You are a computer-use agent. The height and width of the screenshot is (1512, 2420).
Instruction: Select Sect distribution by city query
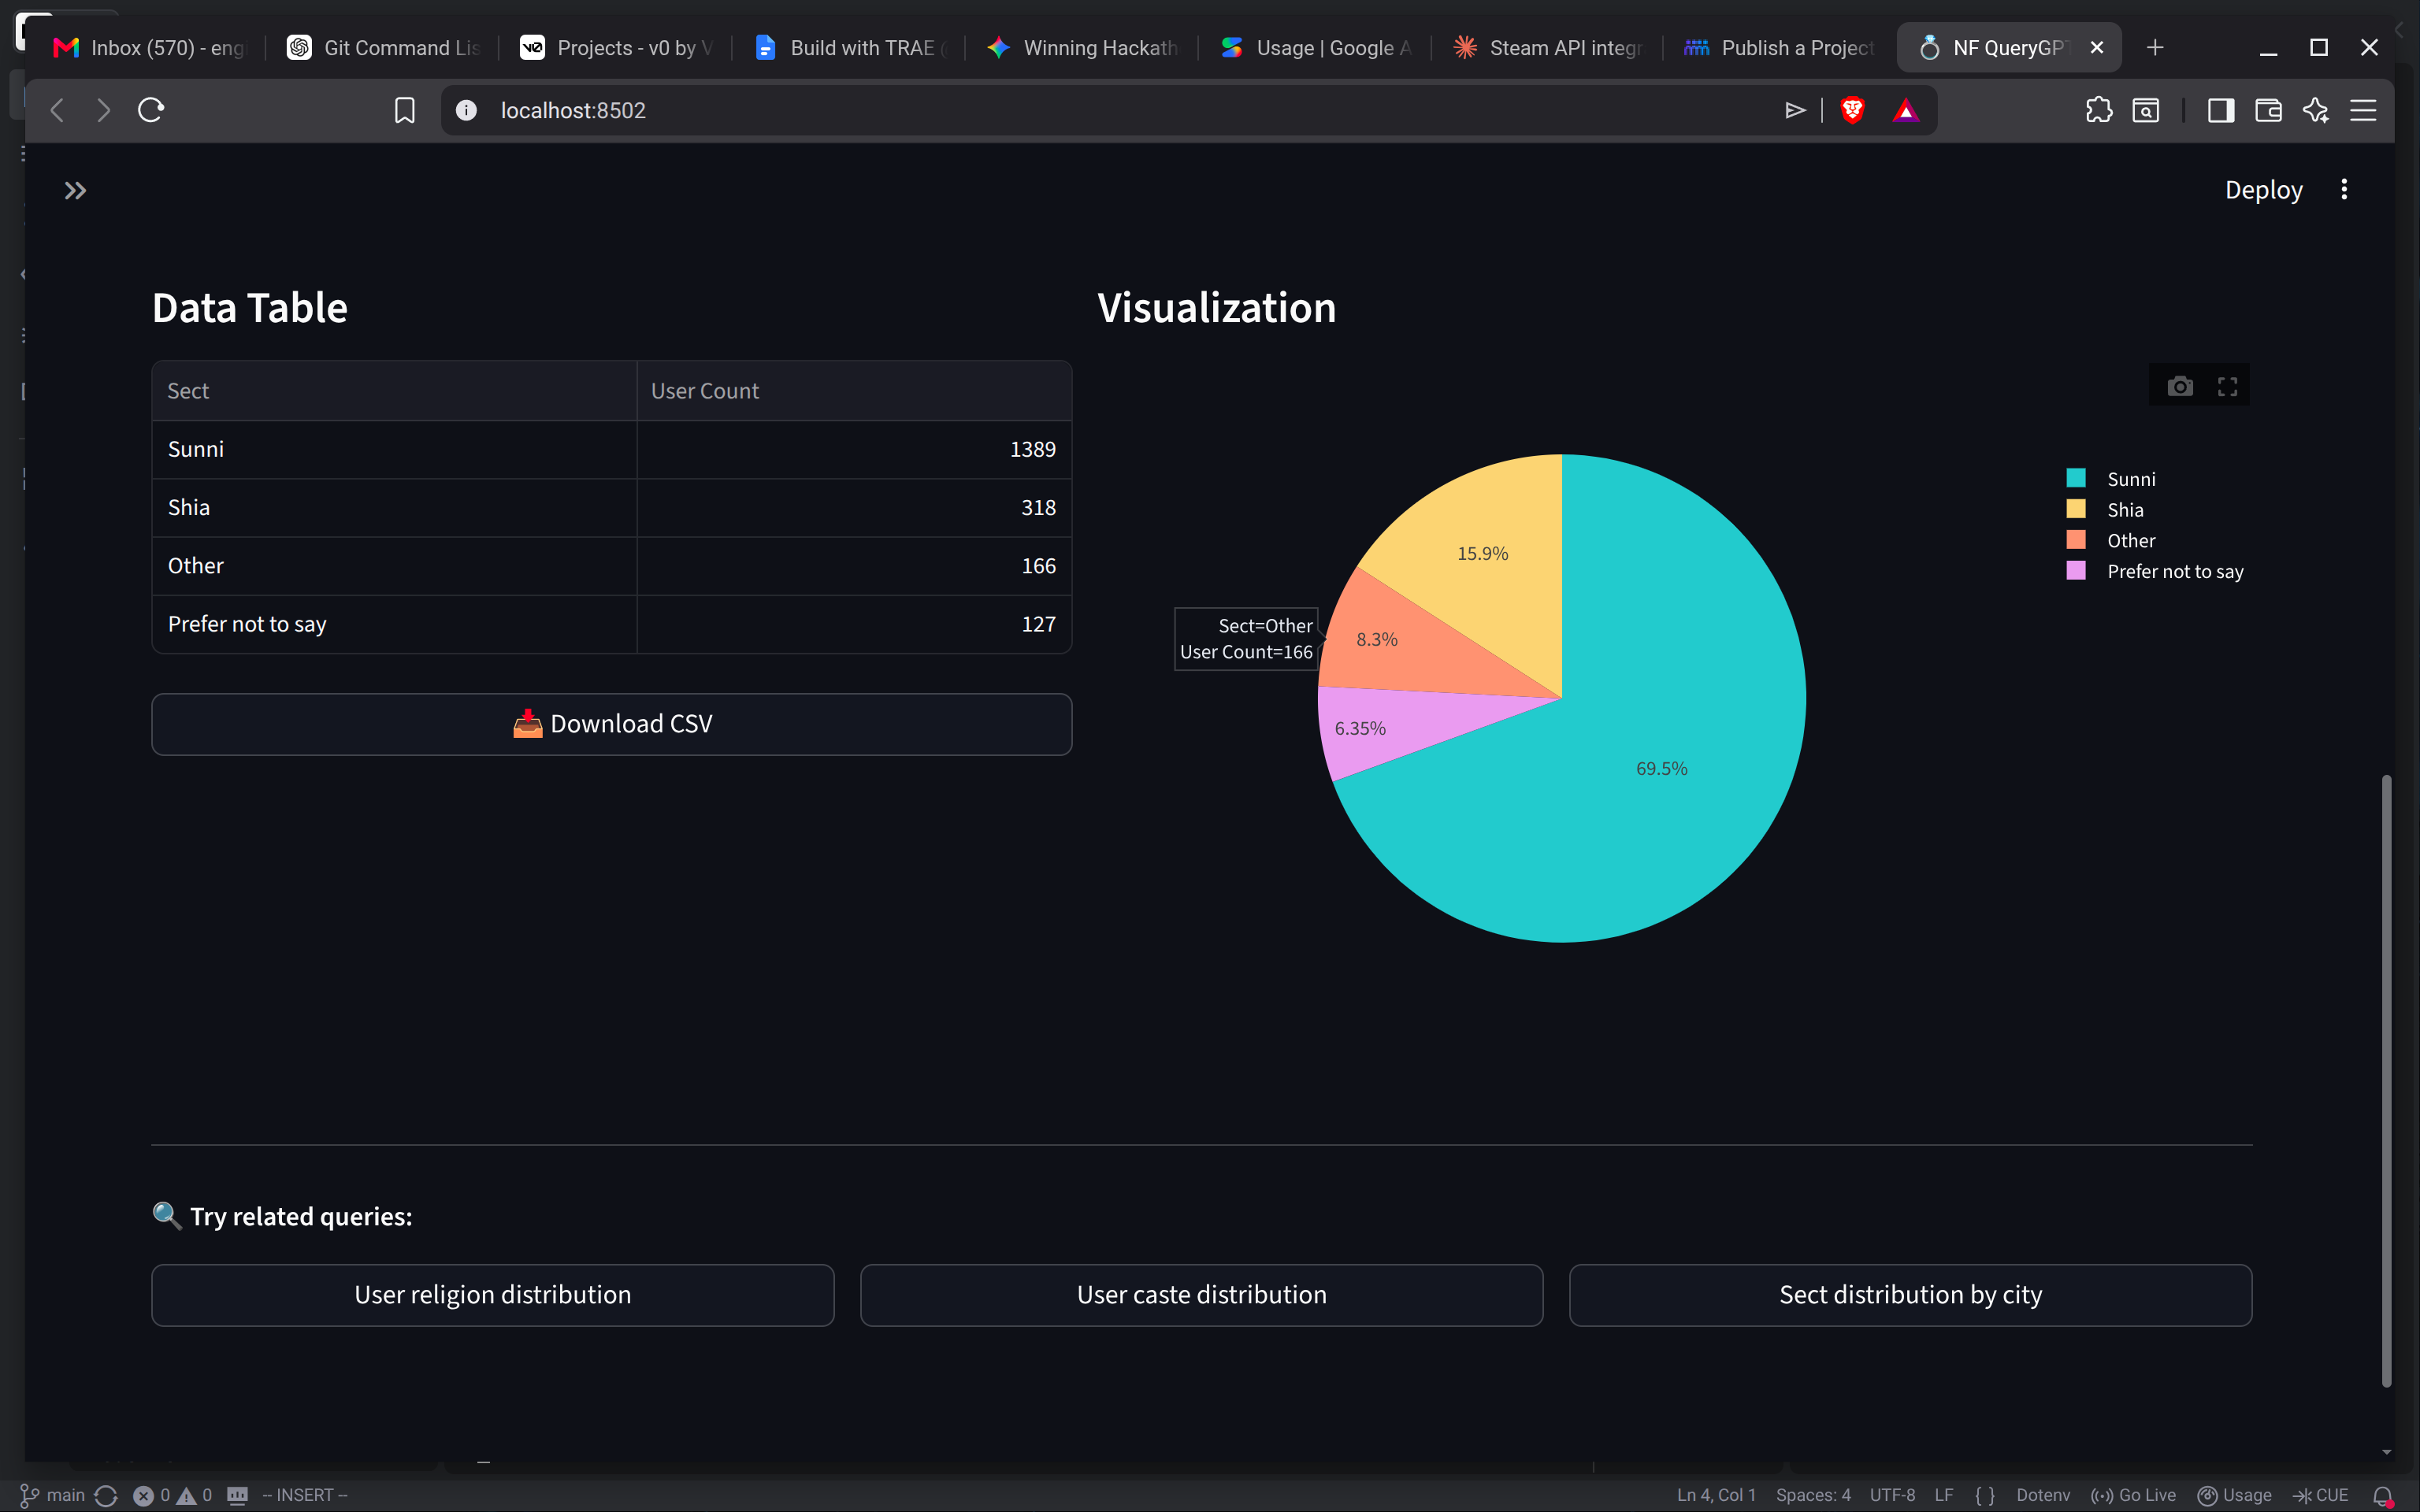tap(1910, 1295)
